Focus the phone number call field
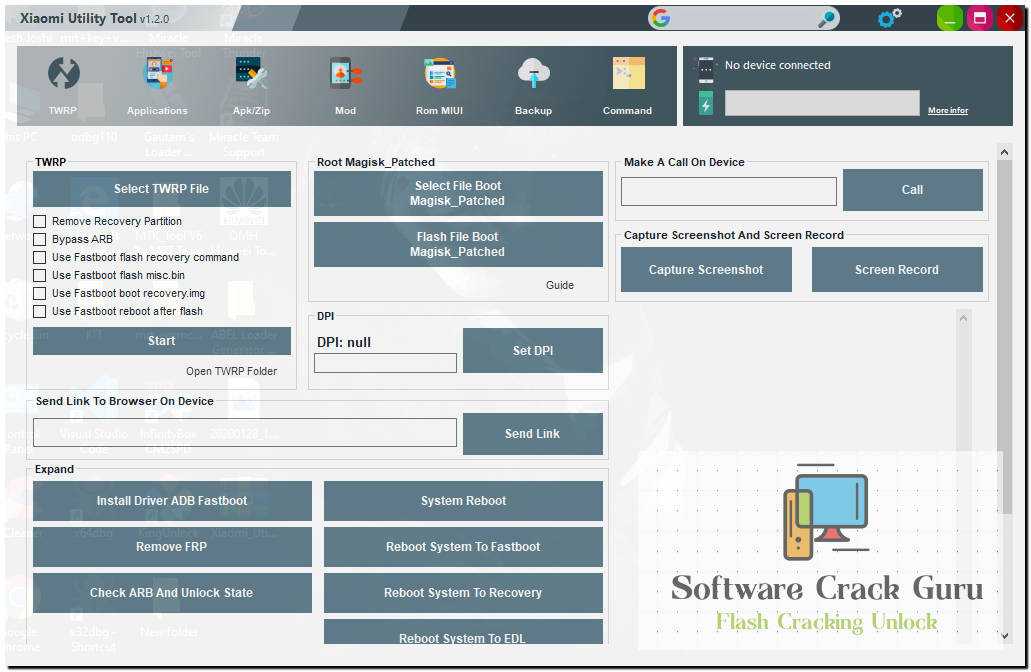 click(729, 191)
